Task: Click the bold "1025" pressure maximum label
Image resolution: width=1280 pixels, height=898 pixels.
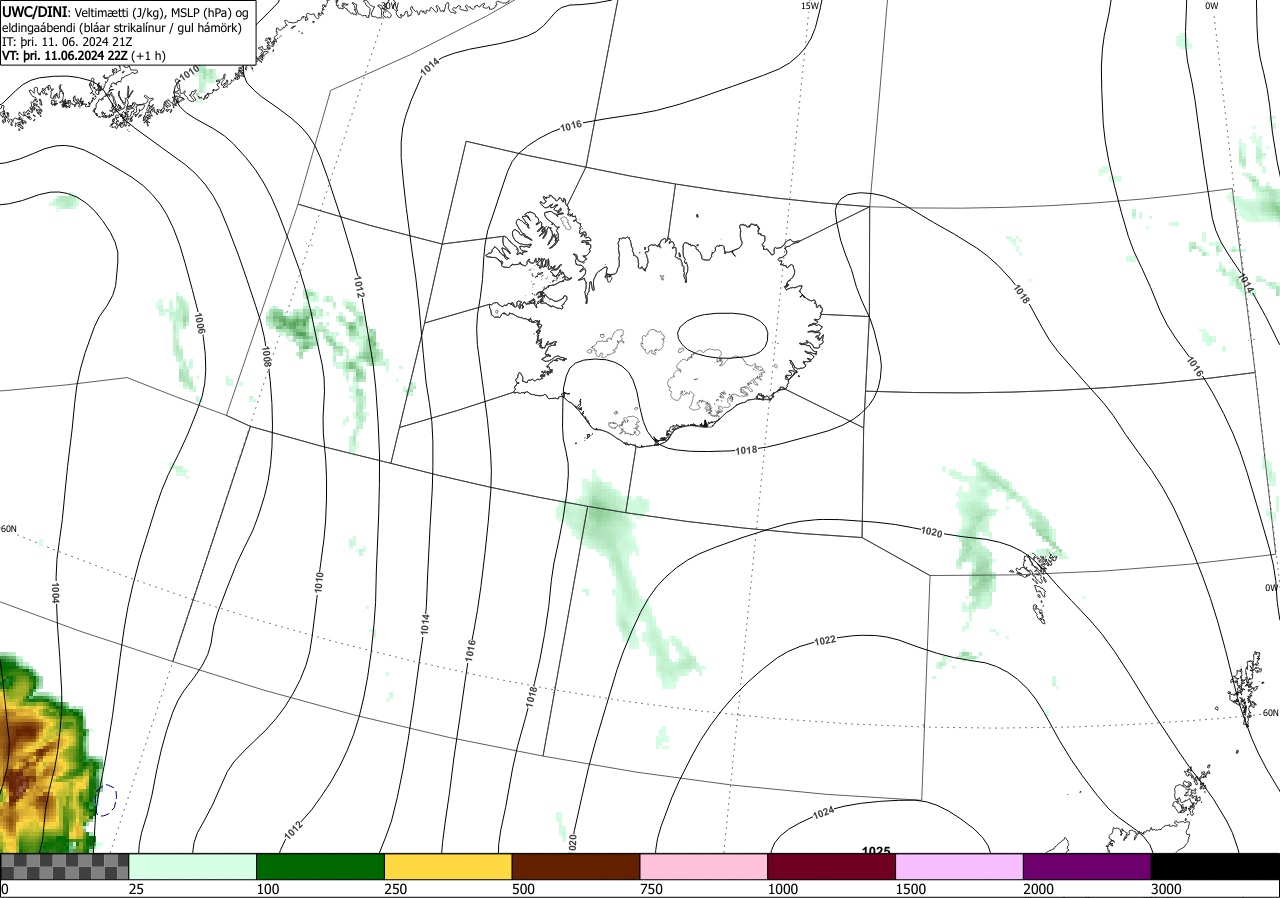Action: 876,850
